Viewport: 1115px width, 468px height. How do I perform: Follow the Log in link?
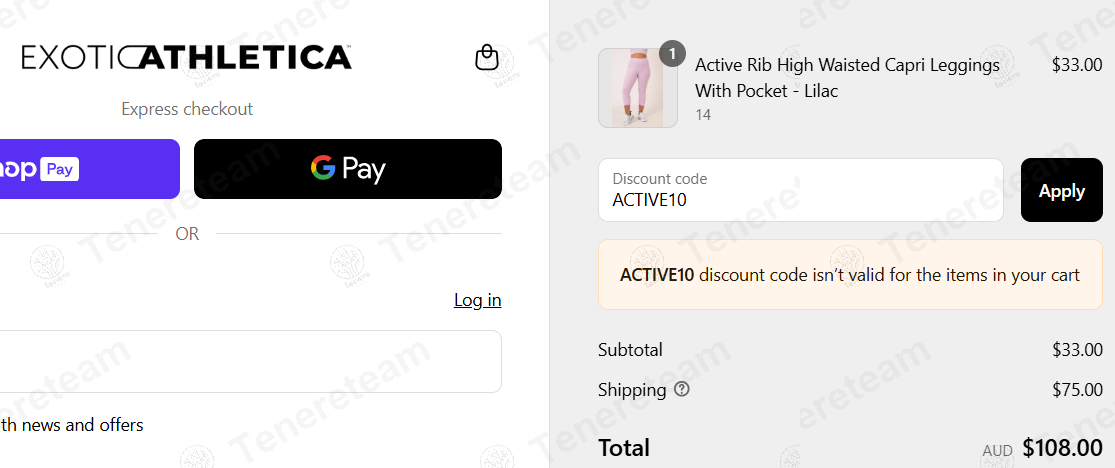[477, 300]
